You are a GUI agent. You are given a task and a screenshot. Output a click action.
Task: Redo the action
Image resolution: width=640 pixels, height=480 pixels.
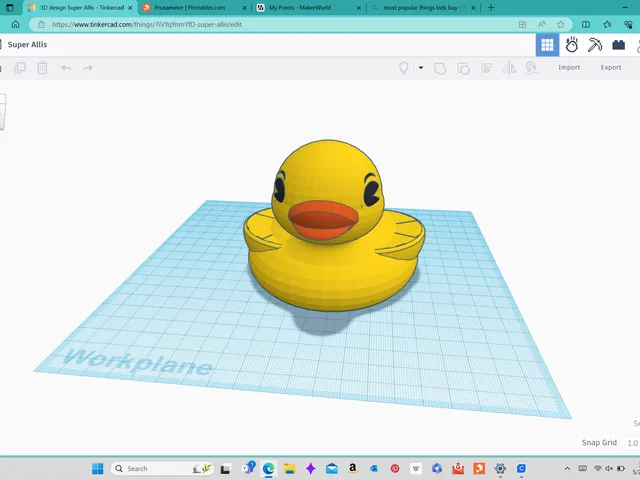[88, 68]
